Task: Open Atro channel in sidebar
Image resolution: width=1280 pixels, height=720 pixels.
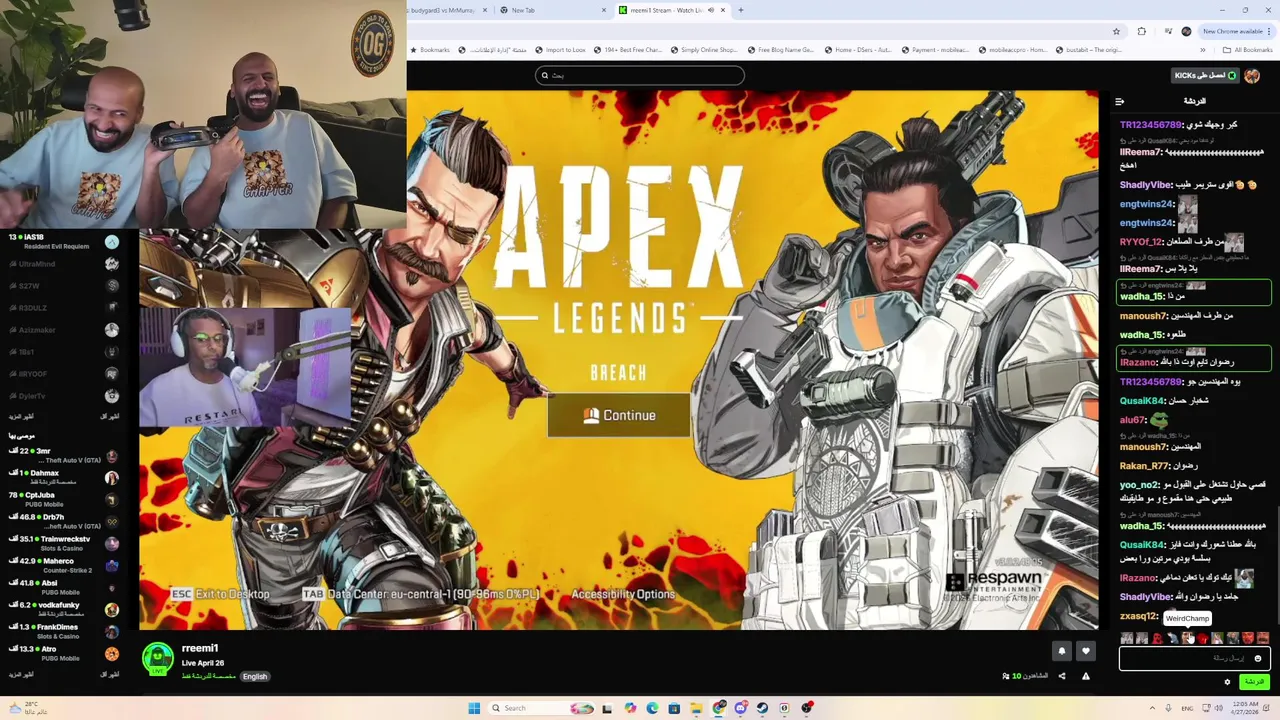Action: click(x=63, y=654)
